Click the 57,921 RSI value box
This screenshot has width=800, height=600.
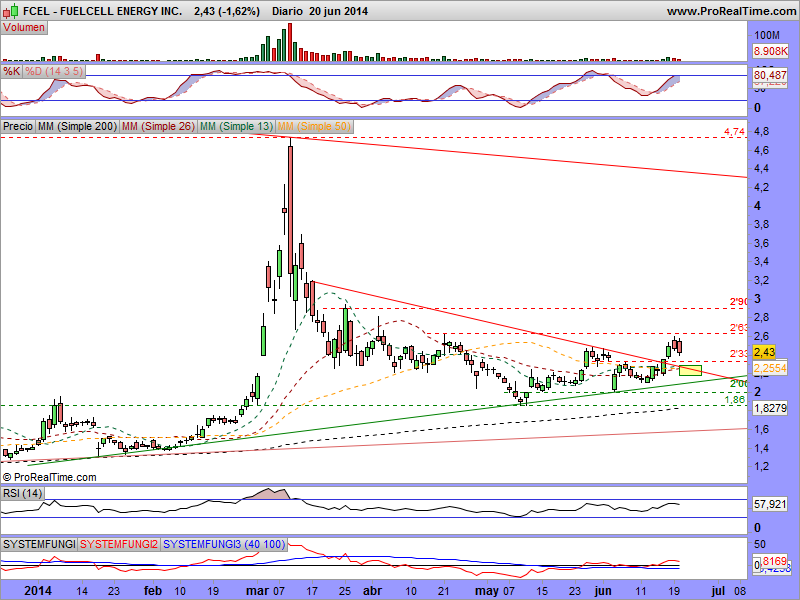click(x=770, y=504)
